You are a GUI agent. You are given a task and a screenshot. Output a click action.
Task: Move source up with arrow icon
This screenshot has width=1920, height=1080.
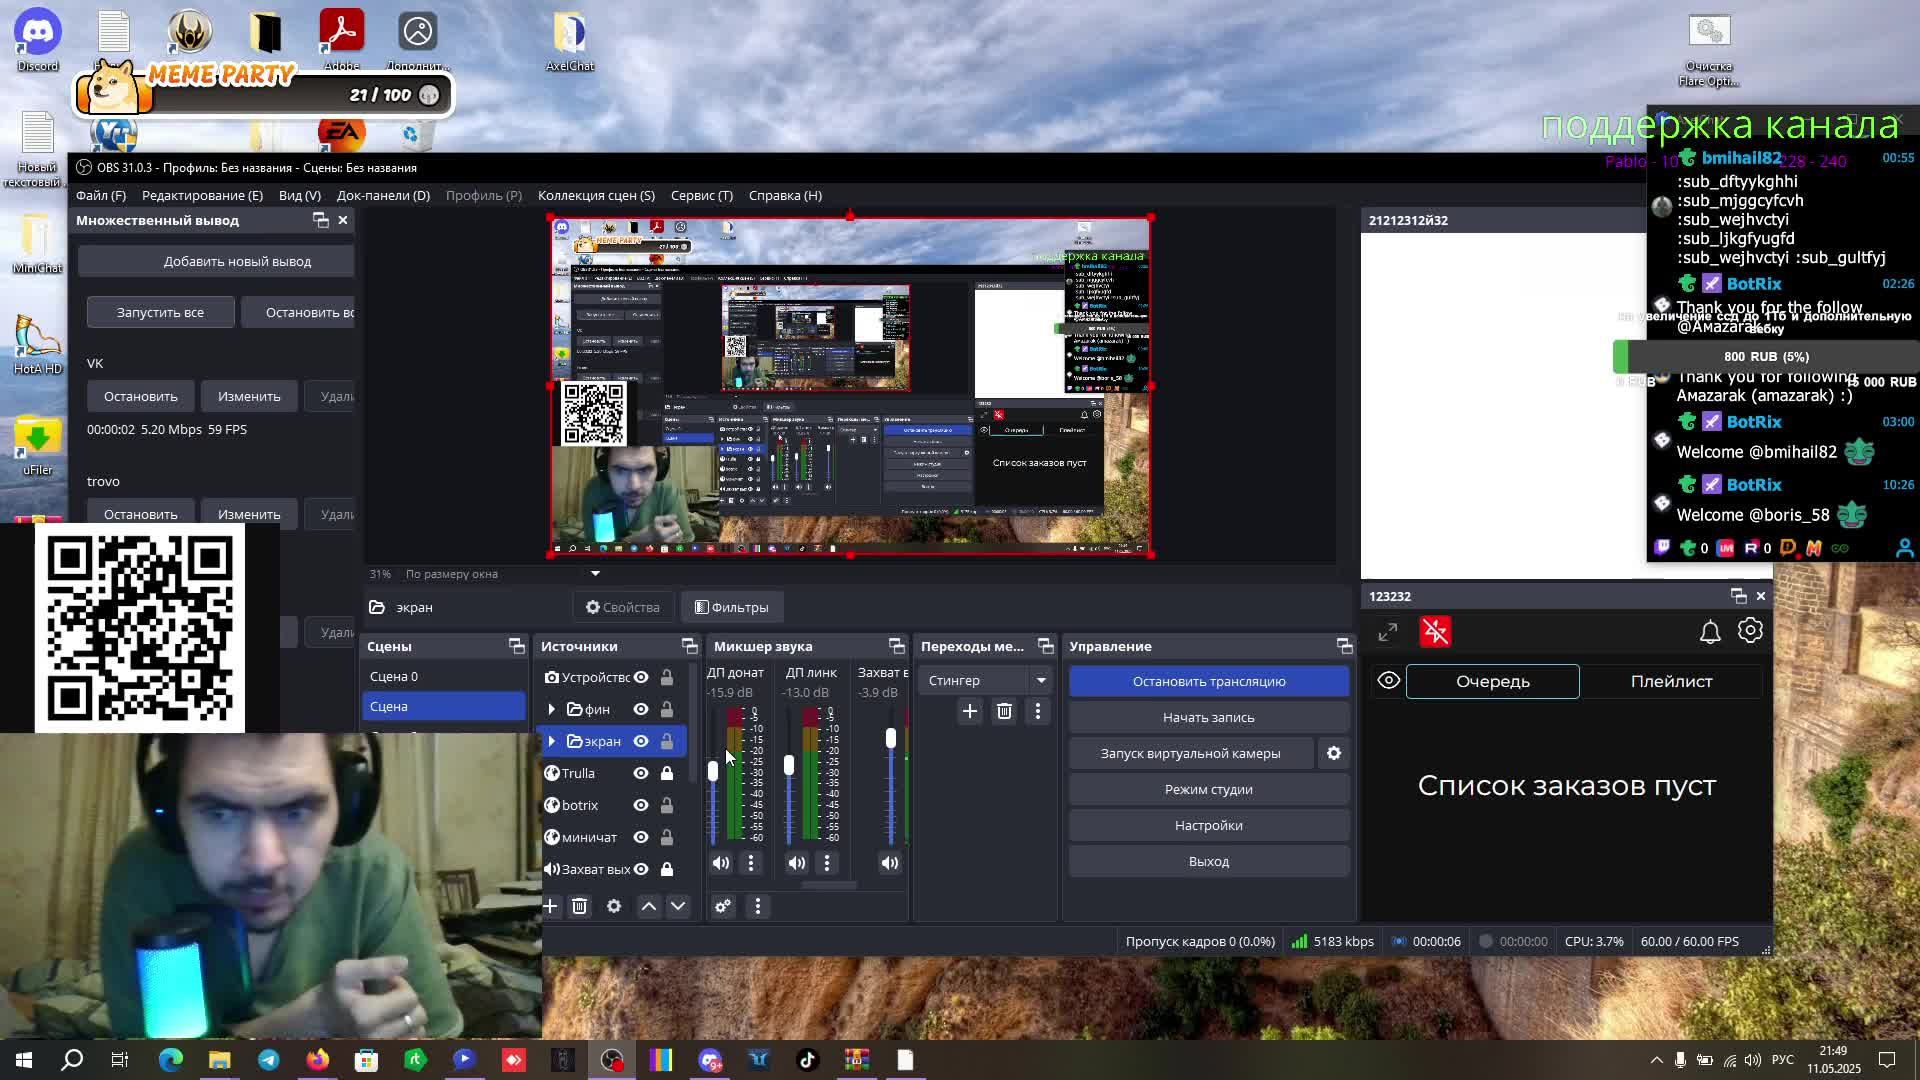click(648, 906)
